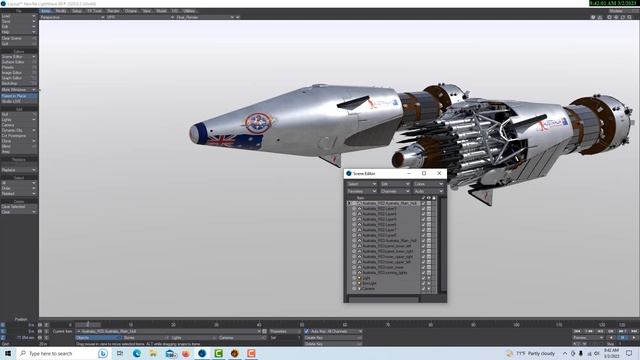Switch to the Utilities tab
640x360 pixels.
tap(189, 11)
